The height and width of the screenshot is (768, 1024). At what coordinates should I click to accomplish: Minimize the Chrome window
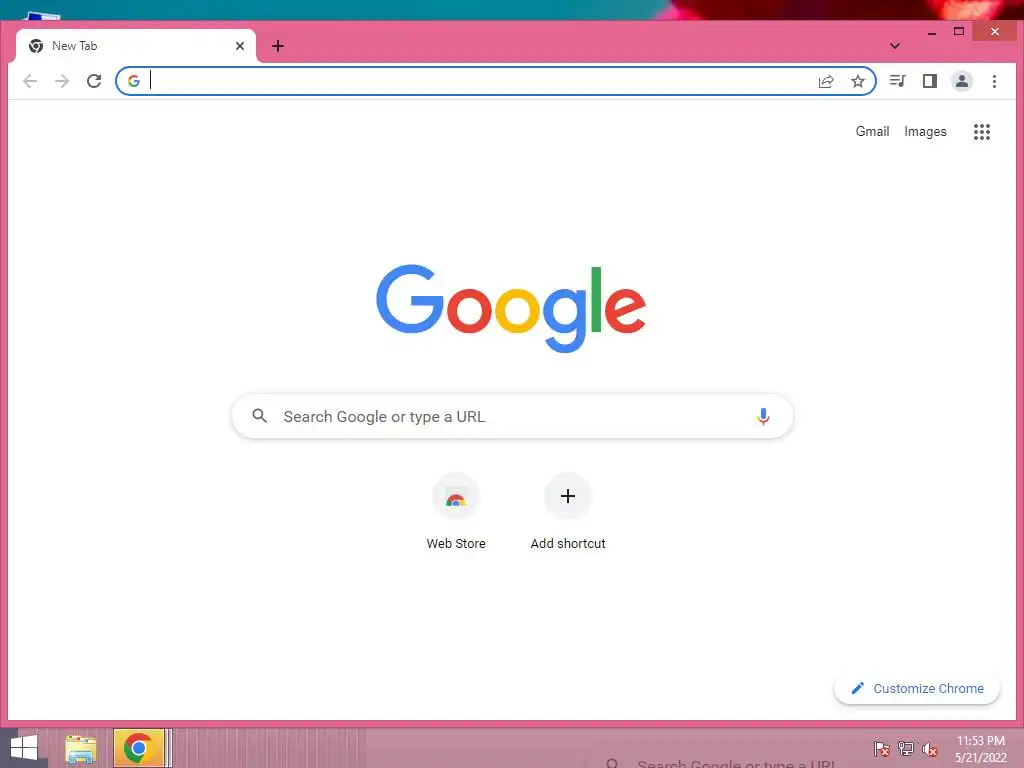click(x=932, y=31)
